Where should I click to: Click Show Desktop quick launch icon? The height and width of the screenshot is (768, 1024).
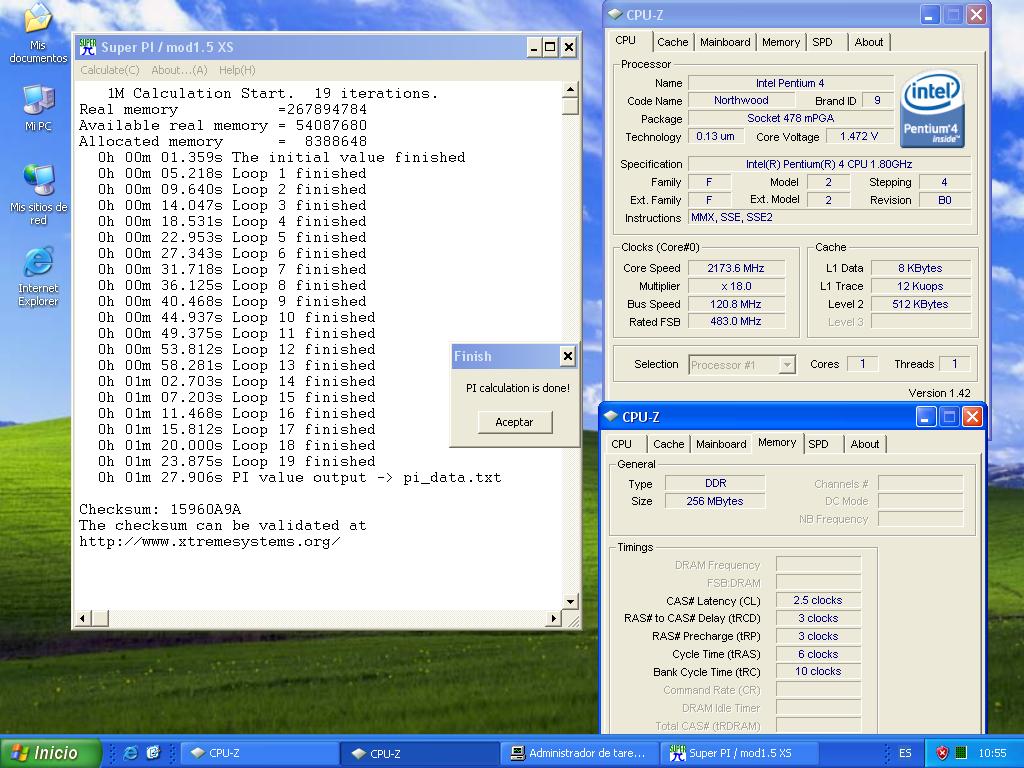tap(153, 753)
